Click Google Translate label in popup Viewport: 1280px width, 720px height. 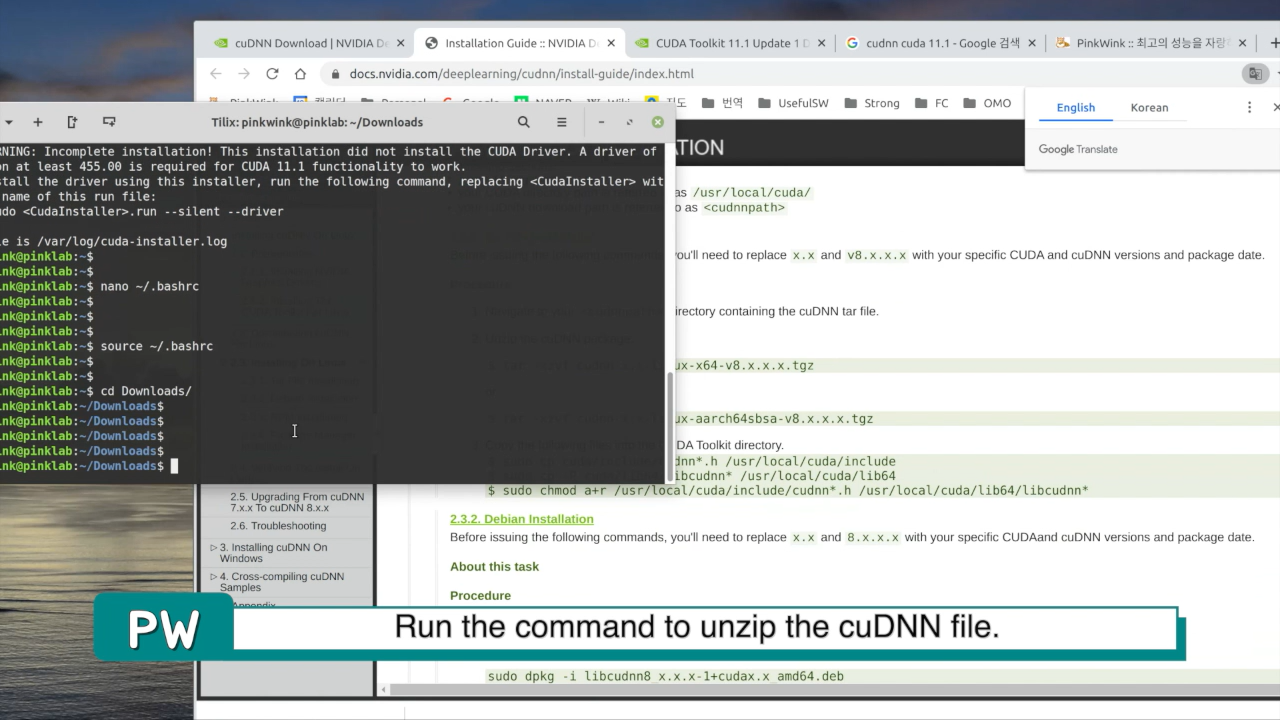click(1078, 149)
